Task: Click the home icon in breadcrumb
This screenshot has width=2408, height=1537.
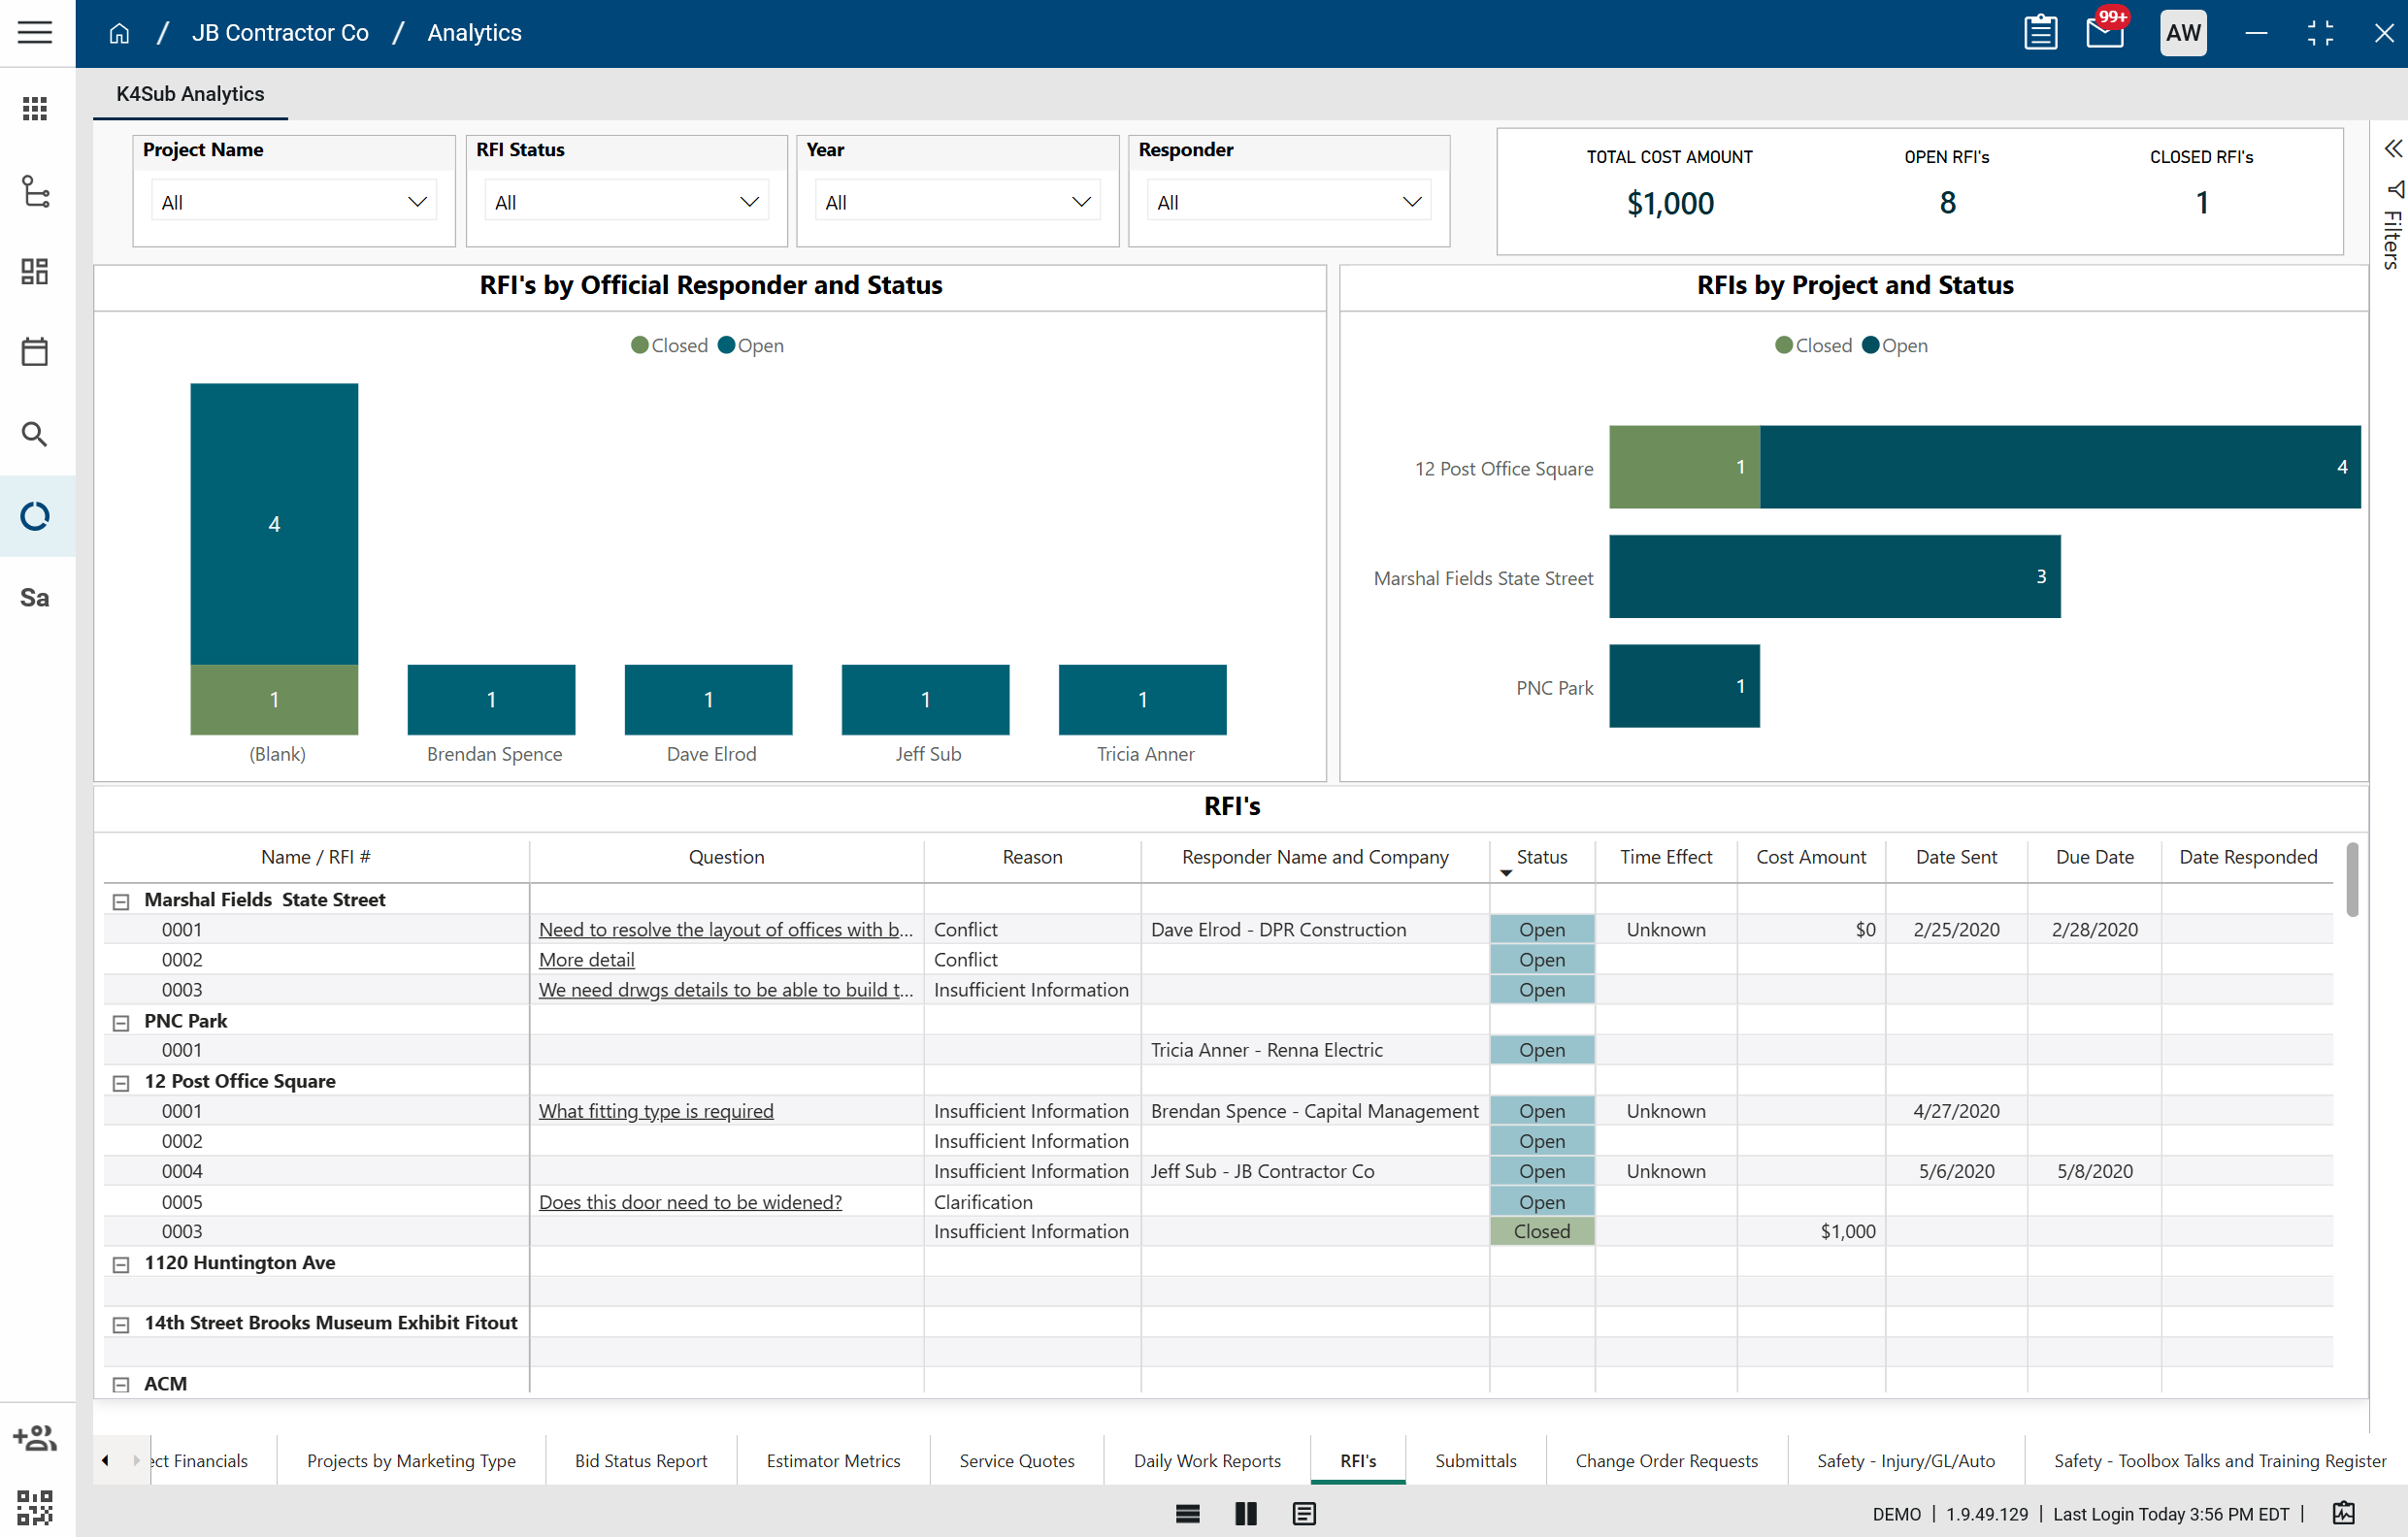Action: pyautogui.click(x=119, y=33)
